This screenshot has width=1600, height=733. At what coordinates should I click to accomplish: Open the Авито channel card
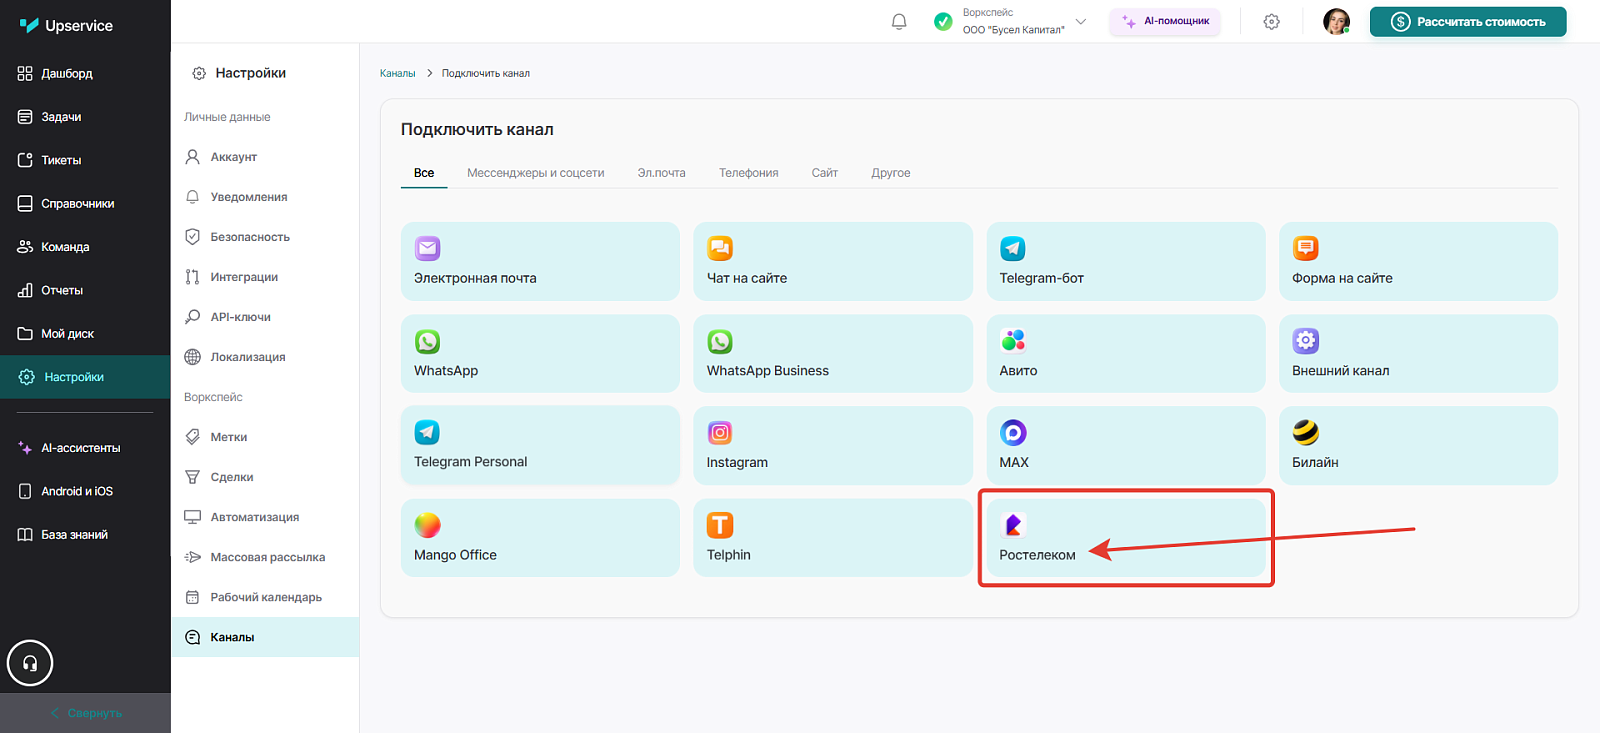[x=1126, y=354]
